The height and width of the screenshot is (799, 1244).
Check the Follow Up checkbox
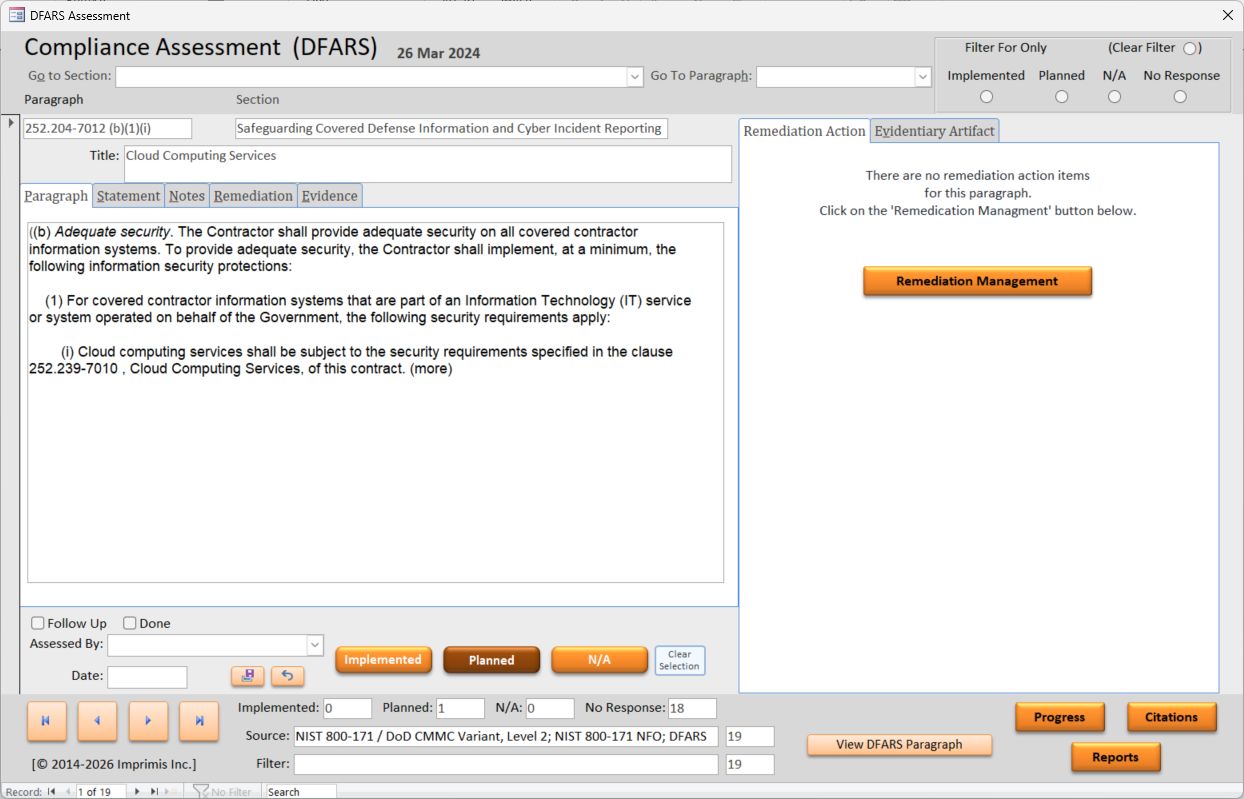coord(38,623)
